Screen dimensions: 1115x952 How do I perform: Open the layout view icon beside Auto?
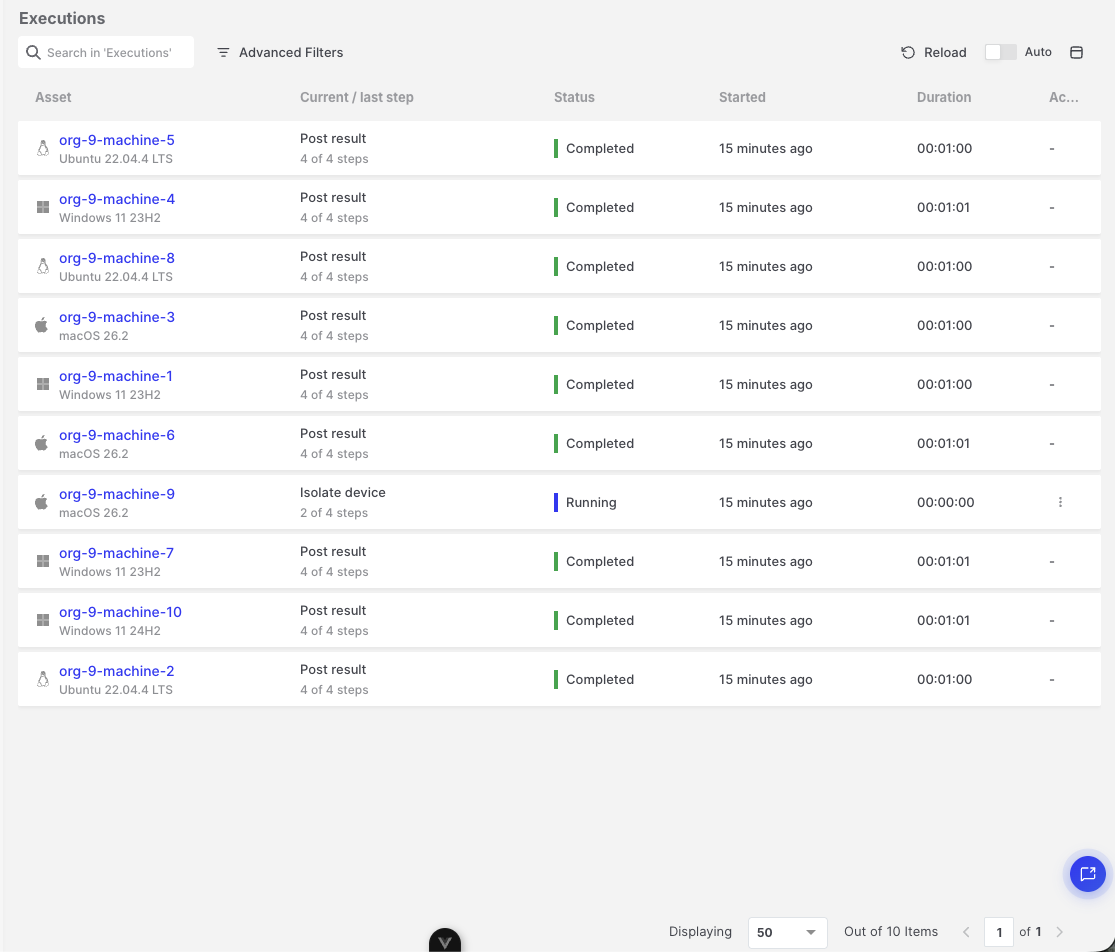point(1077,53)
